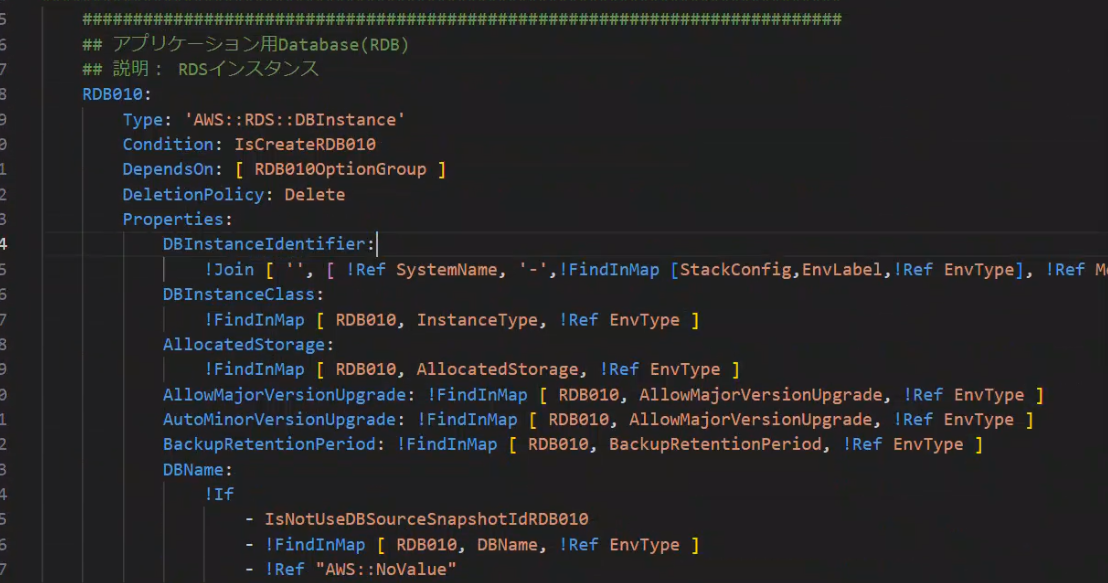This screenshot has height=583, width=1108.
Task: Click the 'RDB010:' resource key
Action: tap(117, 94)
